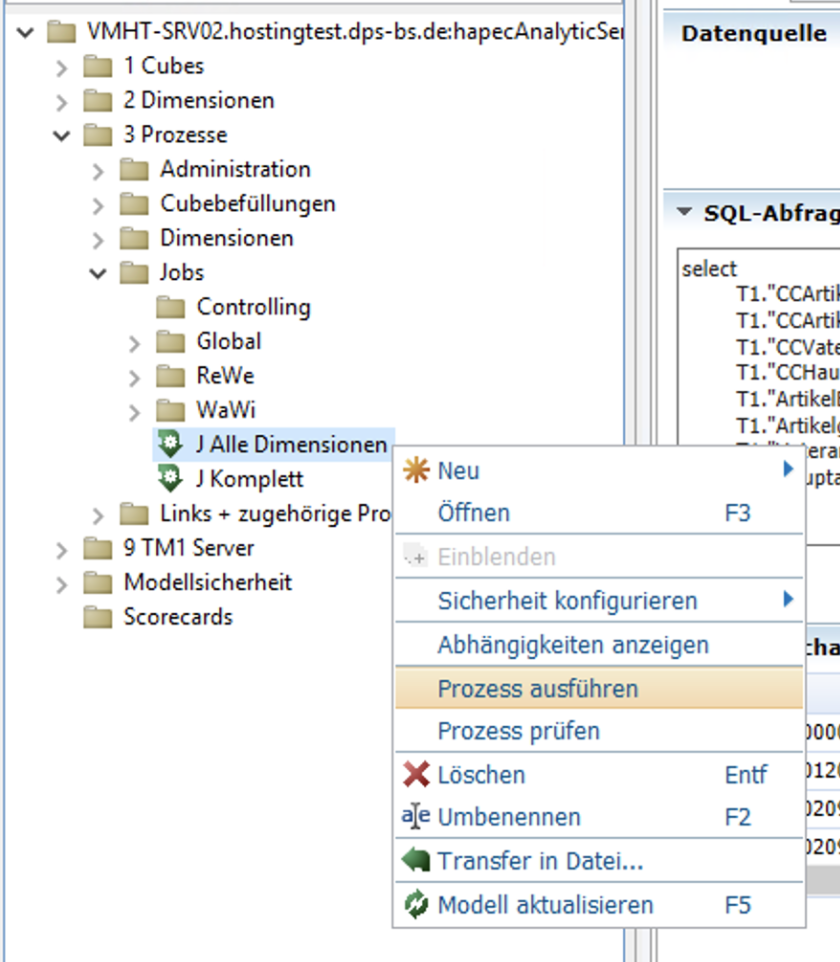This screenshot has width=840, height=962.
Task: Click the orange Neu star icon
Action: [415, 471]
